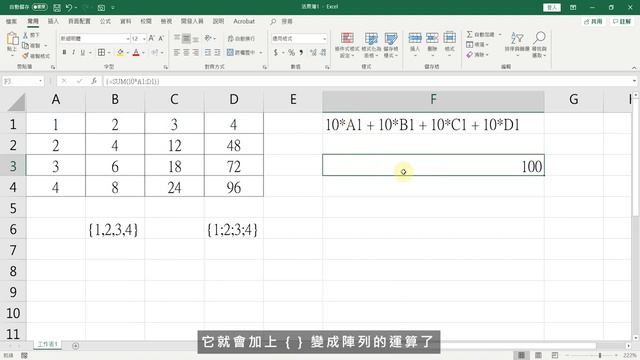
Task: Click the Increase Indent icon
Action: click(x=217, y=52)
